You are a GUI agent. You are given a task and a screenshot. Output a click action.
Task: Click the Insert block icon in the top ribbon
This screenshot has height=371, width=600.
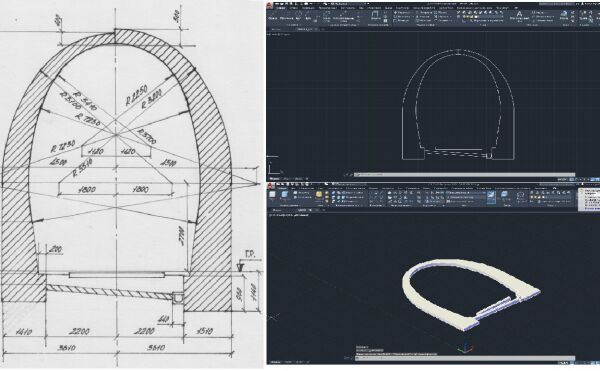click(564, 14)
